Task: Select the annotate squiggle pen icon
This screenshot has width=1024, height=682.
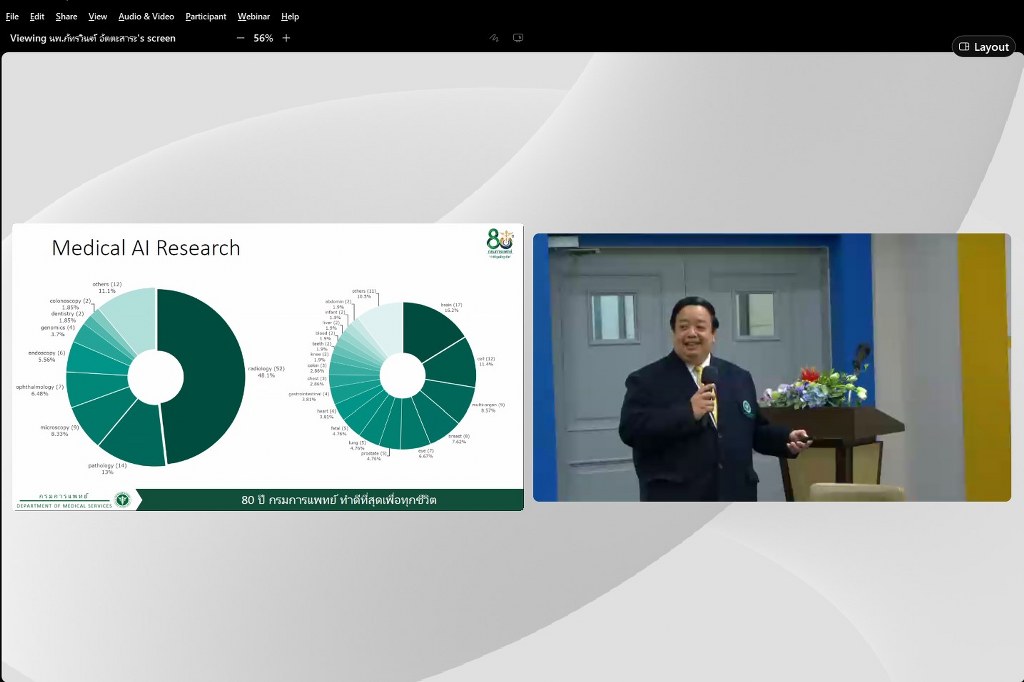Action: (x=494, y=38)
